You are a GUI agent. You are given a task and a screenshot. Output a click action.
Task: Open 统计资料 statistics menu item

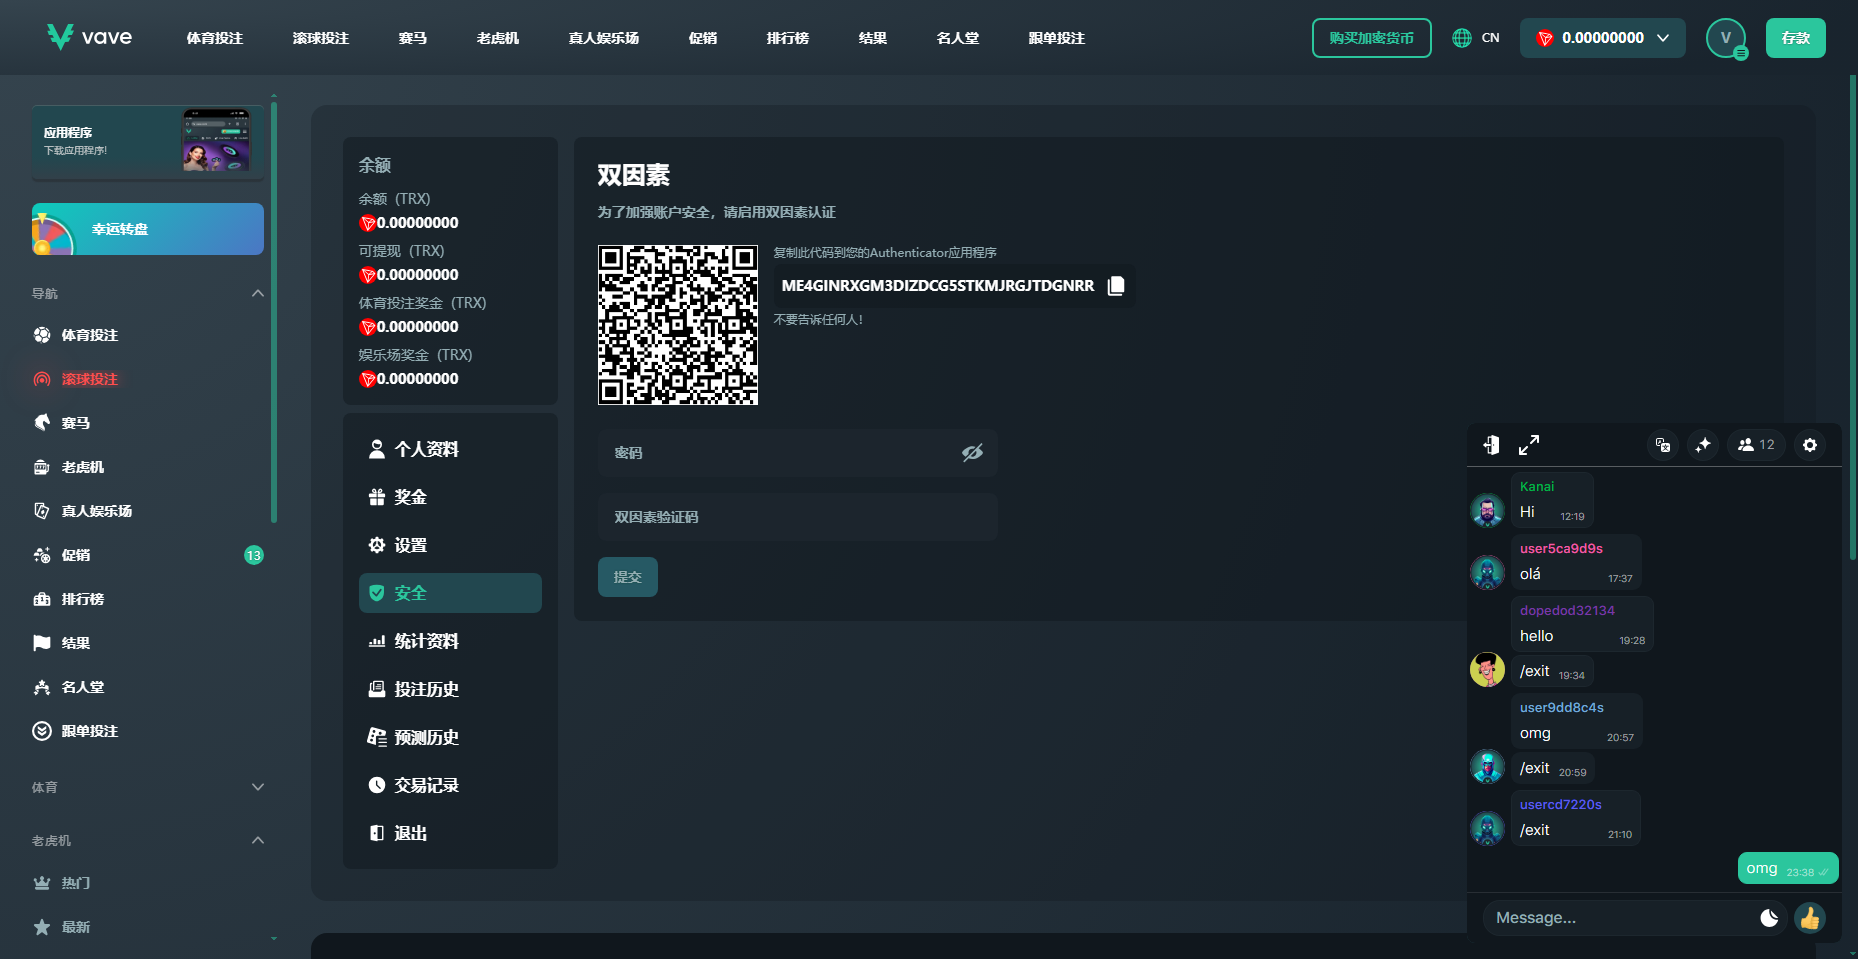[x=450, y=641]
